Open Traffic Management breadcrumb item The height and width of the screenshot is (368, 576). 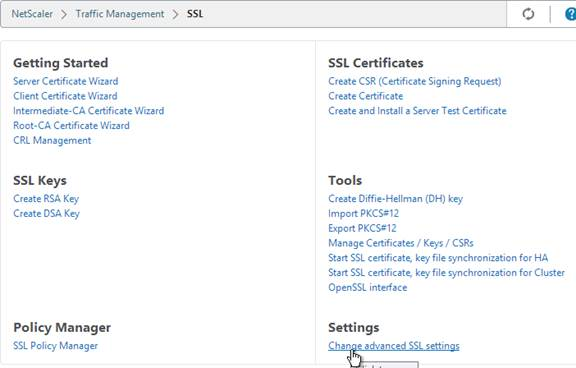pyautogui.click(x=120, y=14)
